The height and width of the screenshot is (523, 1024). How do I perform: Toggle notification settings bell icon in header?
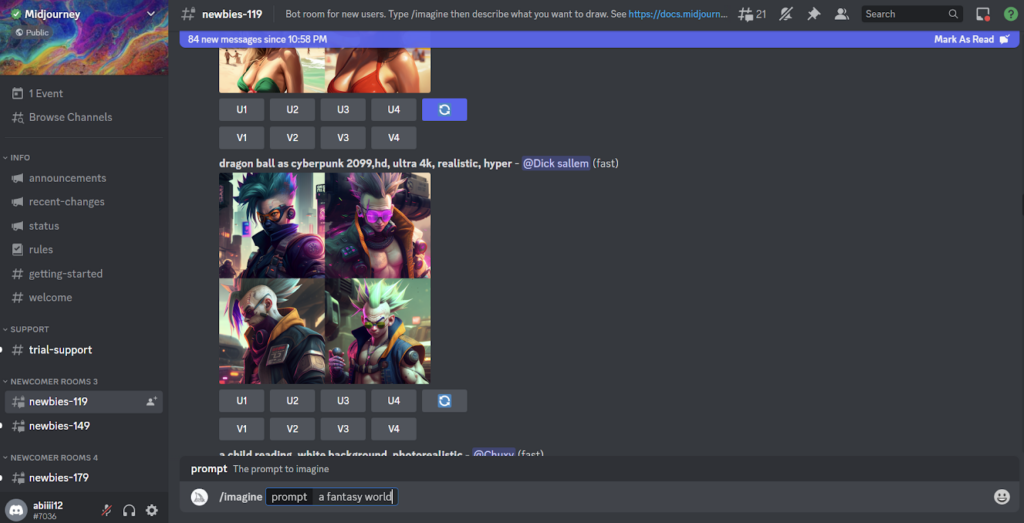click(786, 14)
